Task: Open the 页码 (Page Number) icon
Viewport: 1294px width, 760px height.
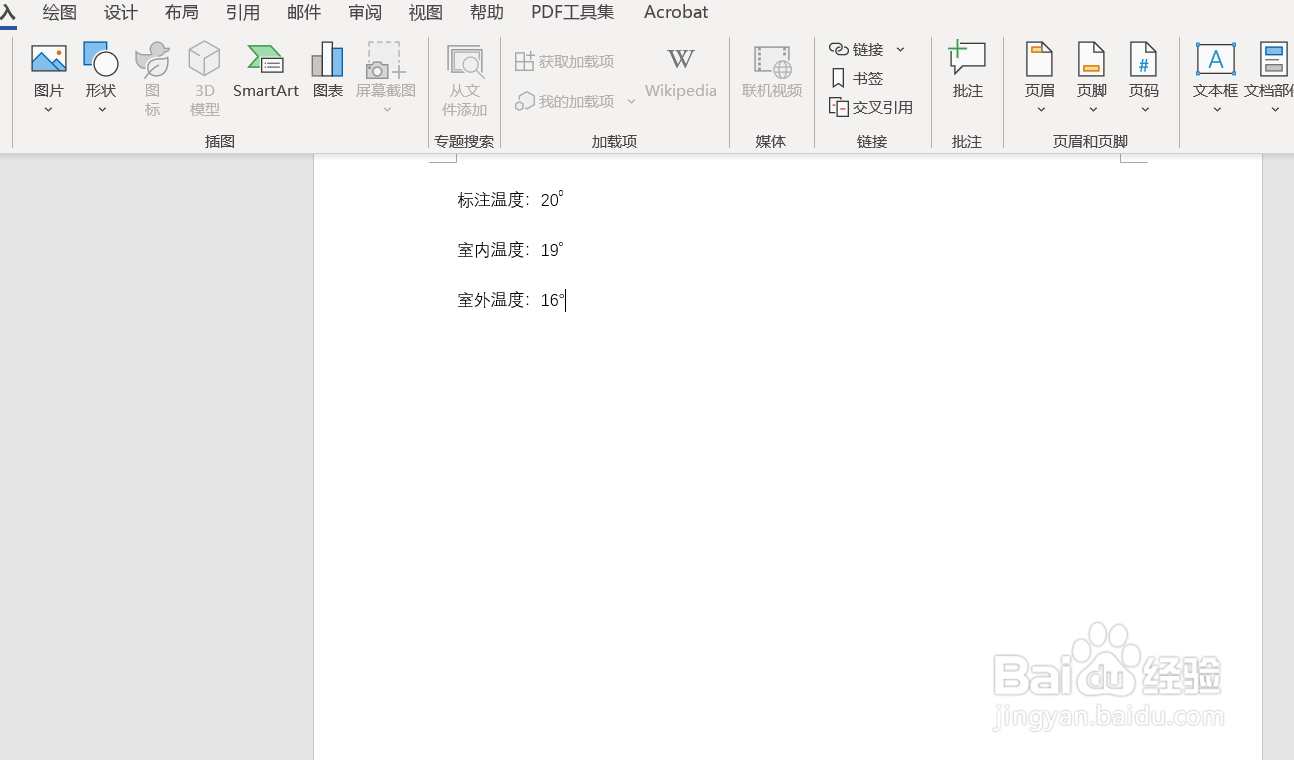Action: coord(1144,59)
